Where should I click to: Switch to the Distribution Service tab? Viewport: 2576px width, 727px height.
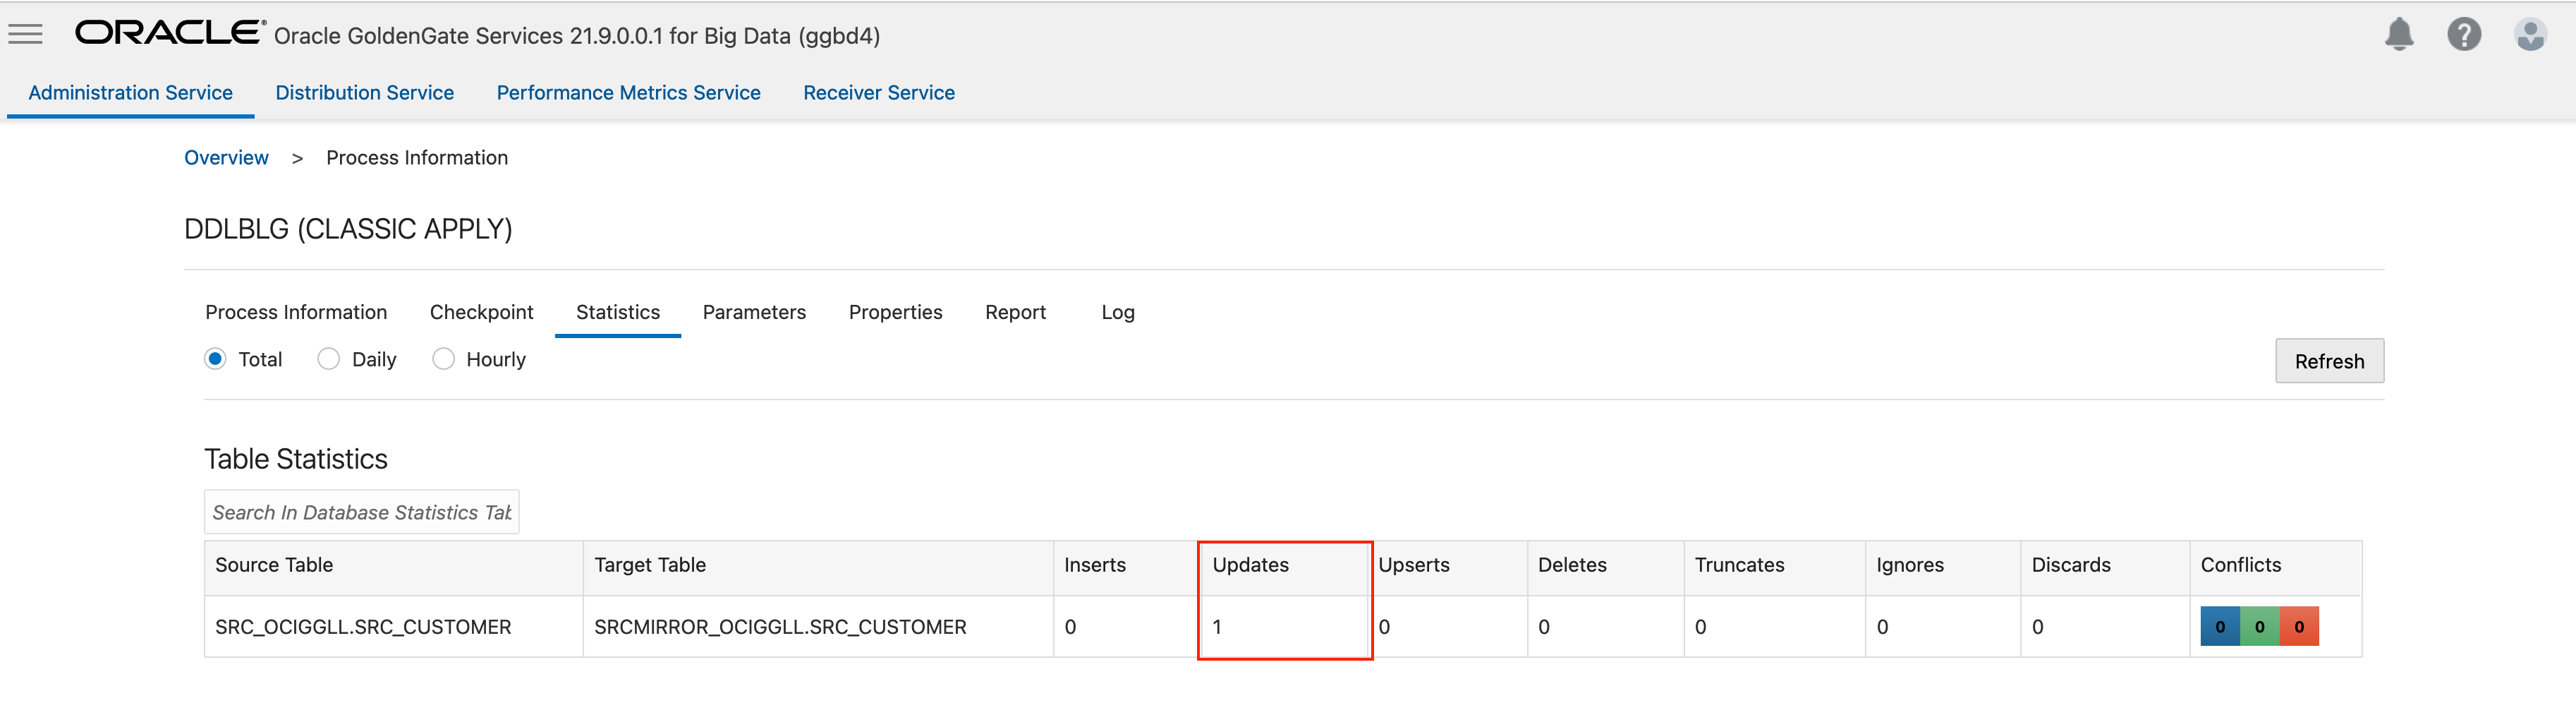click(x=364, y=93)
